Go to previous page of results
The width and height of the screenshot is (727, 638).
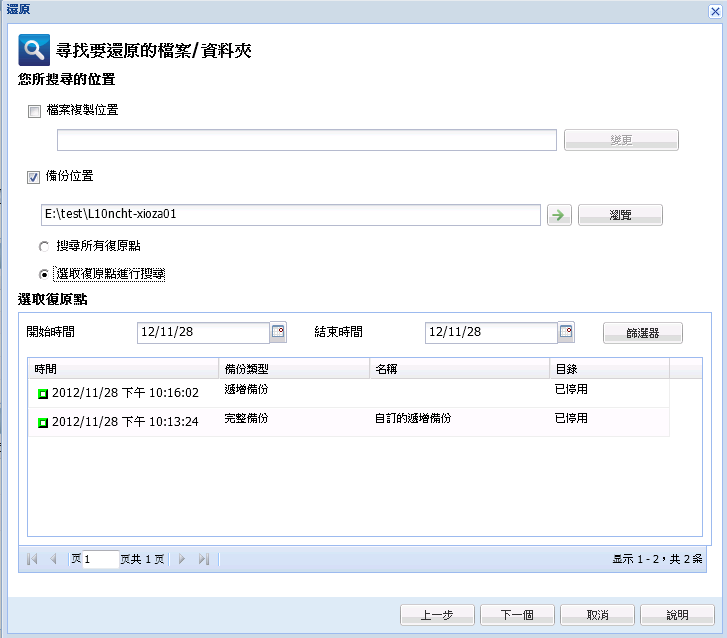point(53,560)
